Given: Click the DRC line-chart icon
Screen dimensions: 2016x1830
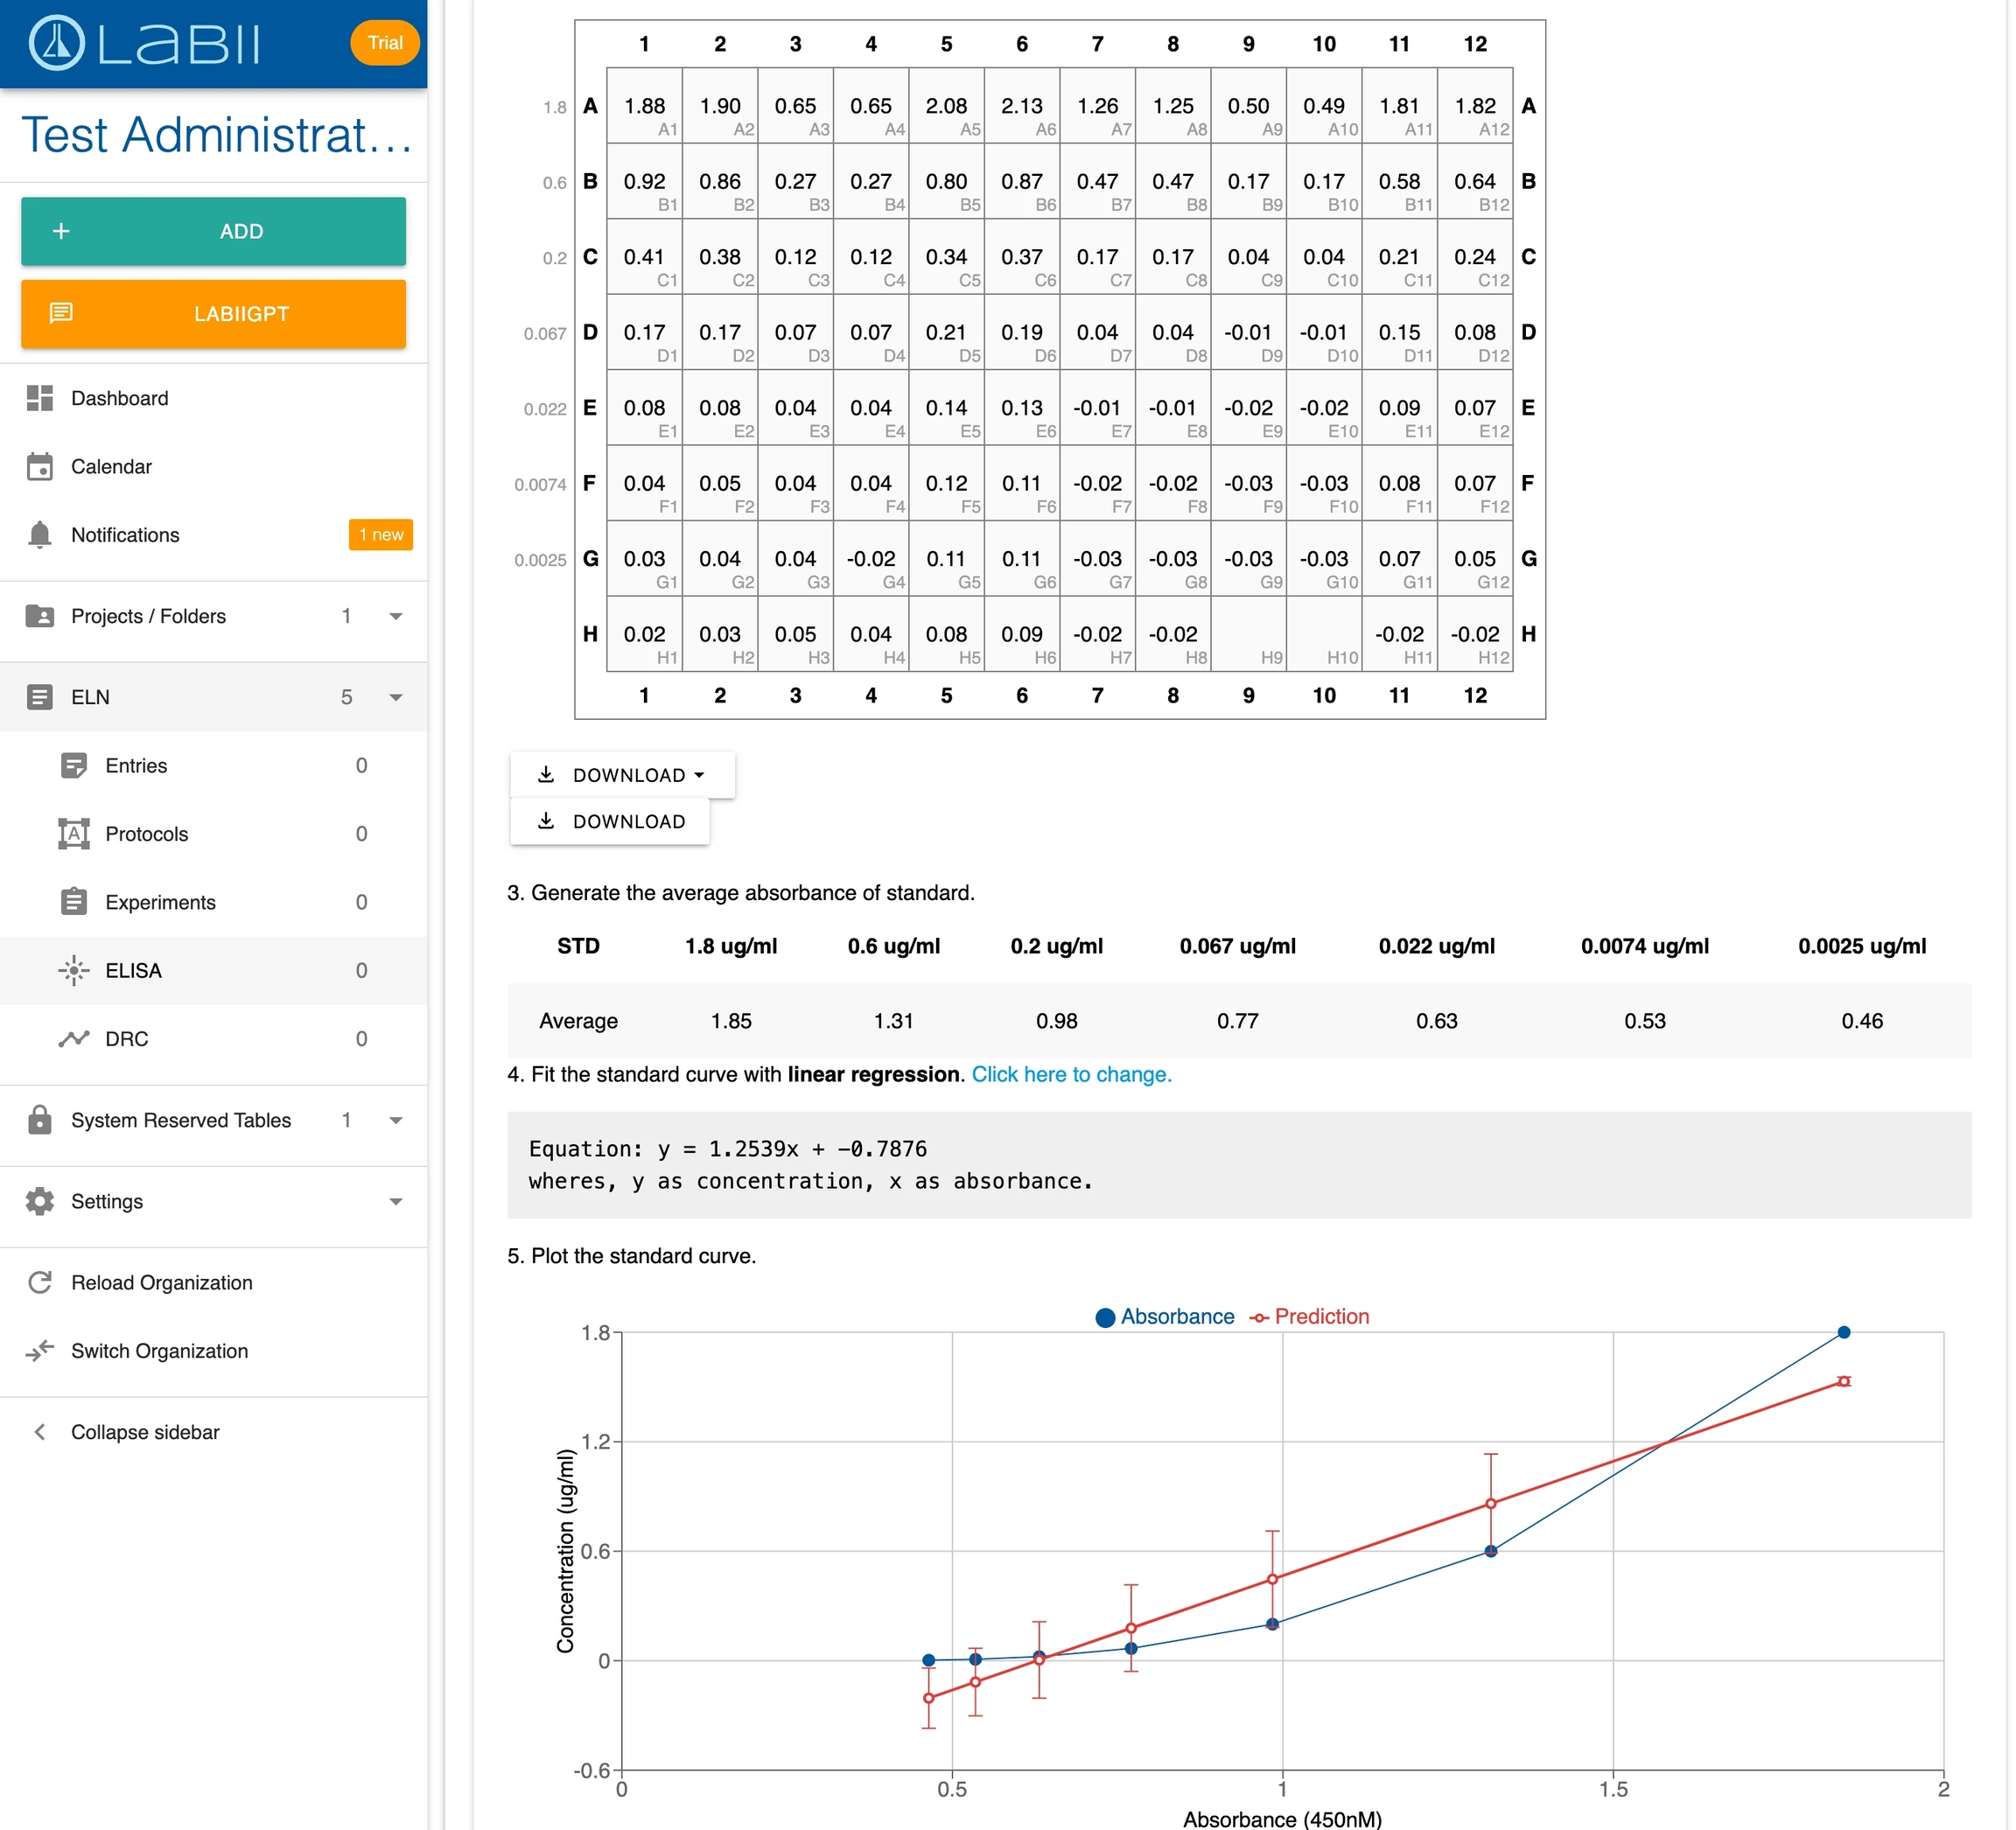Looking at the screenshot, I should point(74,1039).
